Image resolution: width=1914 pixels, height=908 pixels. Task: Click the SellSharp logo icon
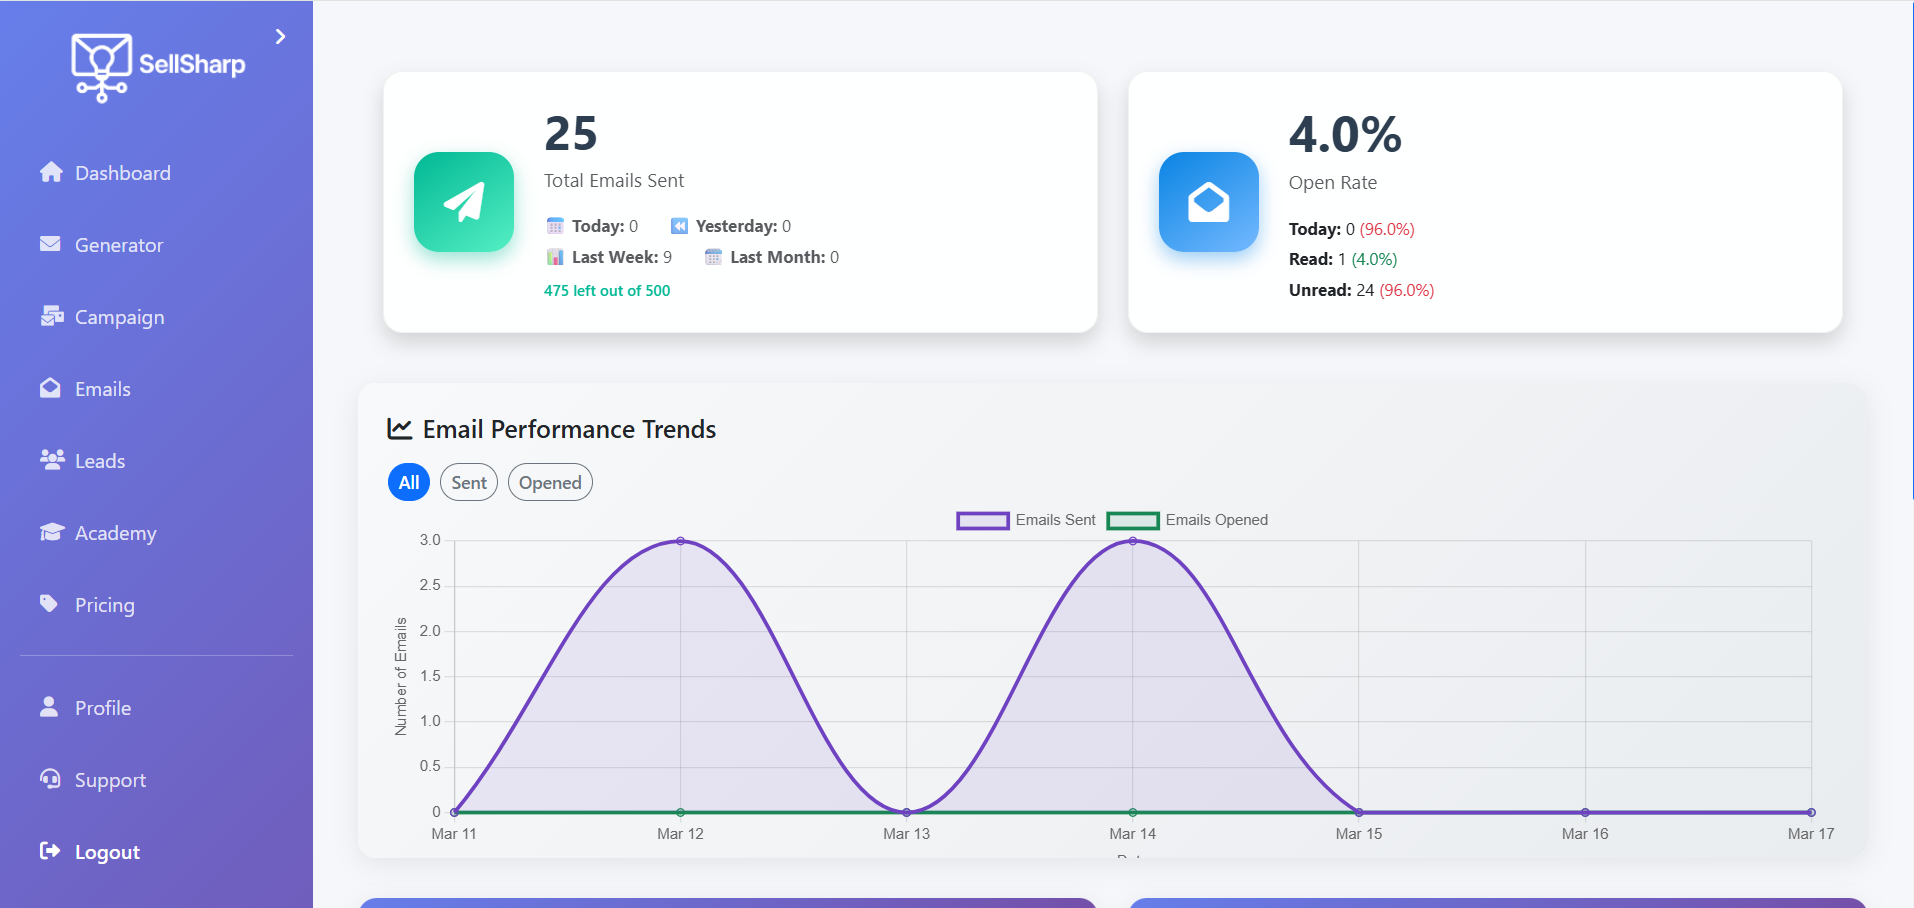click(x=101, y=66)
